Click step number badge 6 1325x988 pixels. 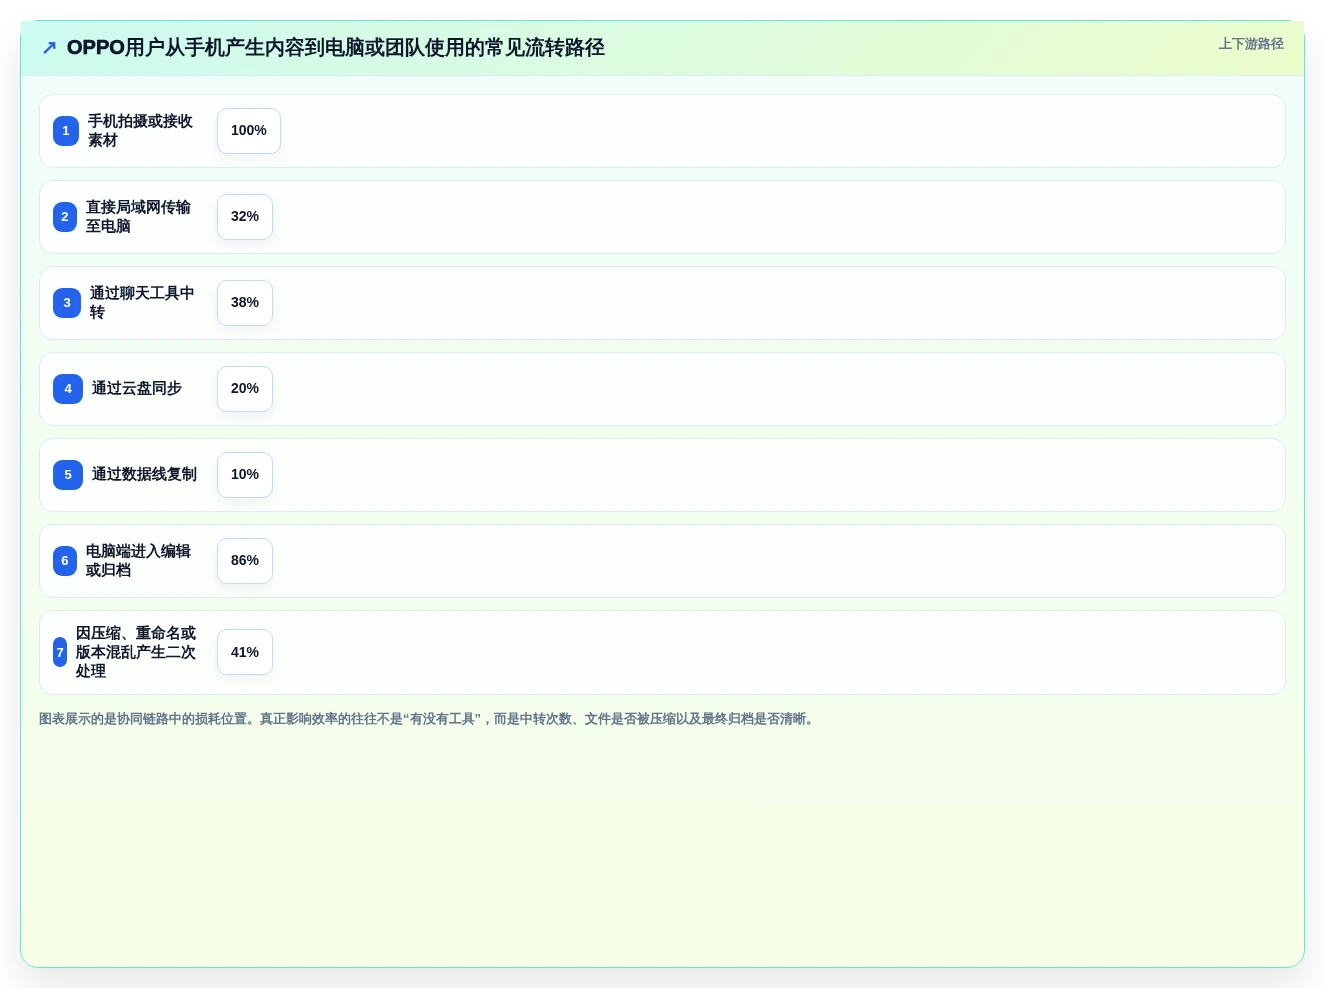[x=65, y=561]
